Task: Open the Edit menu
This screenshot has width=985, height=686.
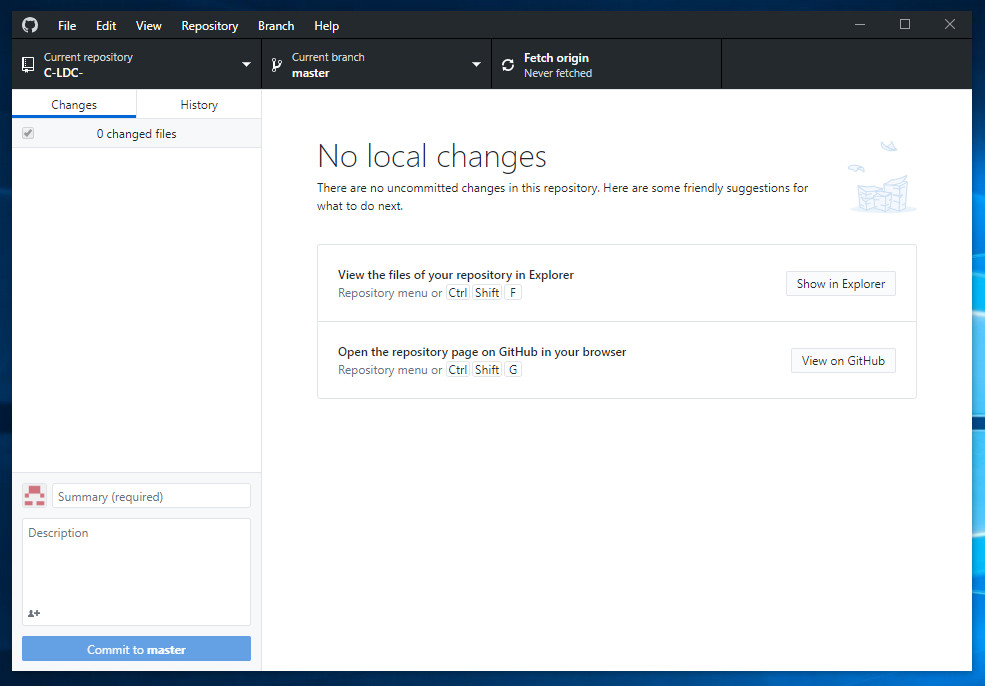Action: (x=106, y=26)
